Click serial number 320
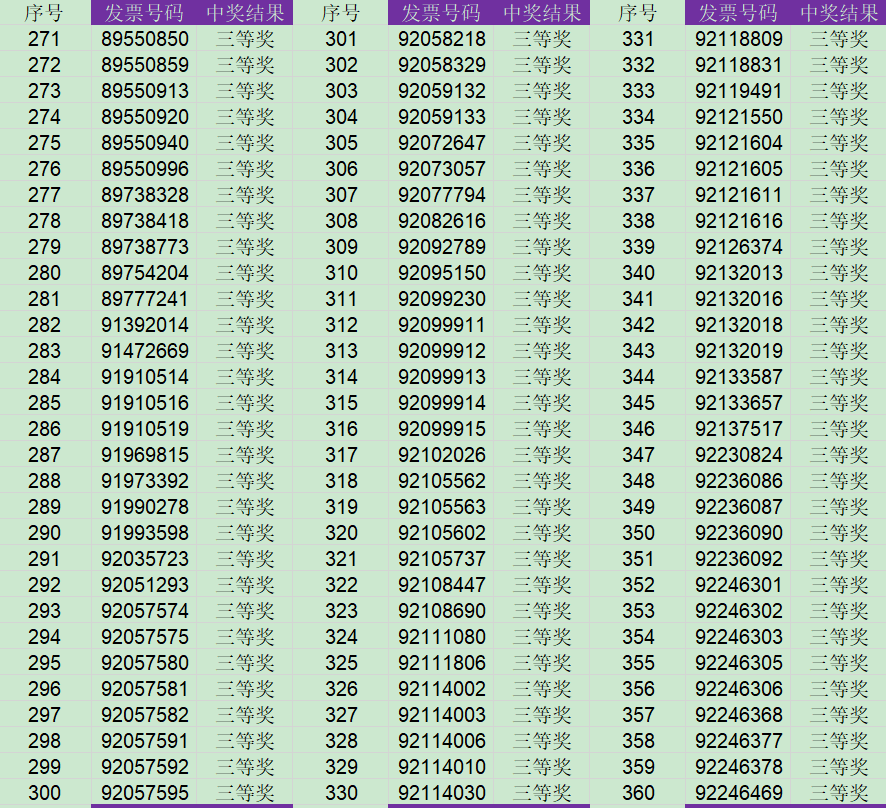This screenshot has width=886, height=808. (x=341, y=533)
